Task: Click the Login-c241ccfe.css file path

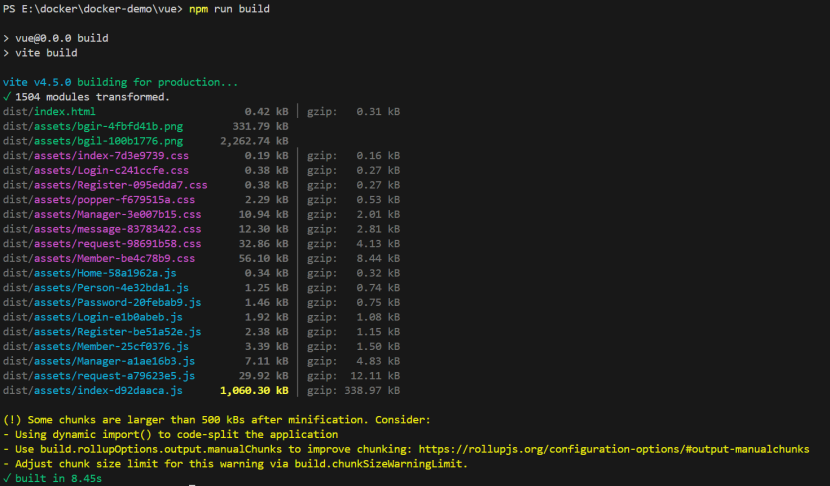Action: (96, 170)
